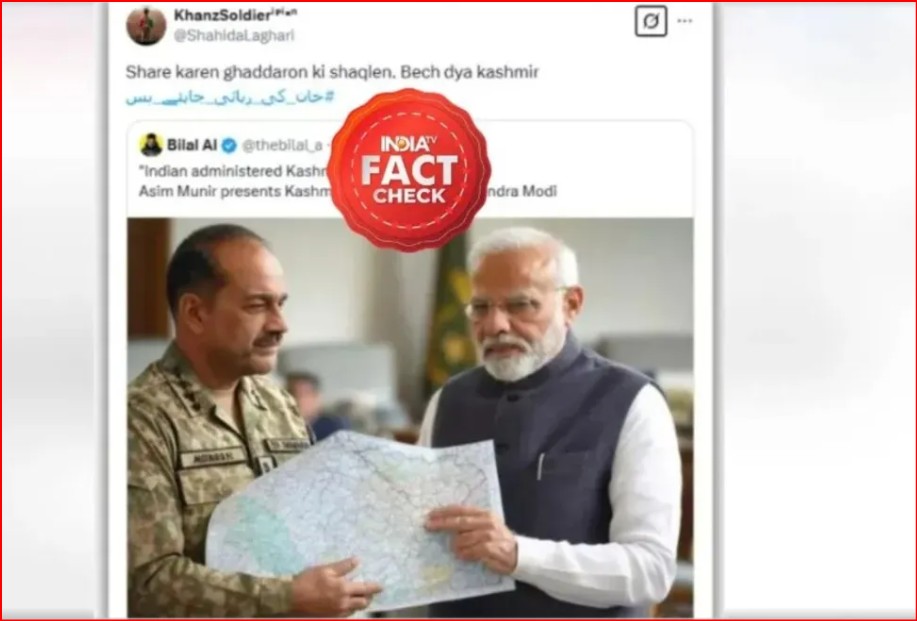This screenshot has width=917, height=621.
Task: Open the Grok slashed-circle icon on the tweet
Action: coord(651,22)
